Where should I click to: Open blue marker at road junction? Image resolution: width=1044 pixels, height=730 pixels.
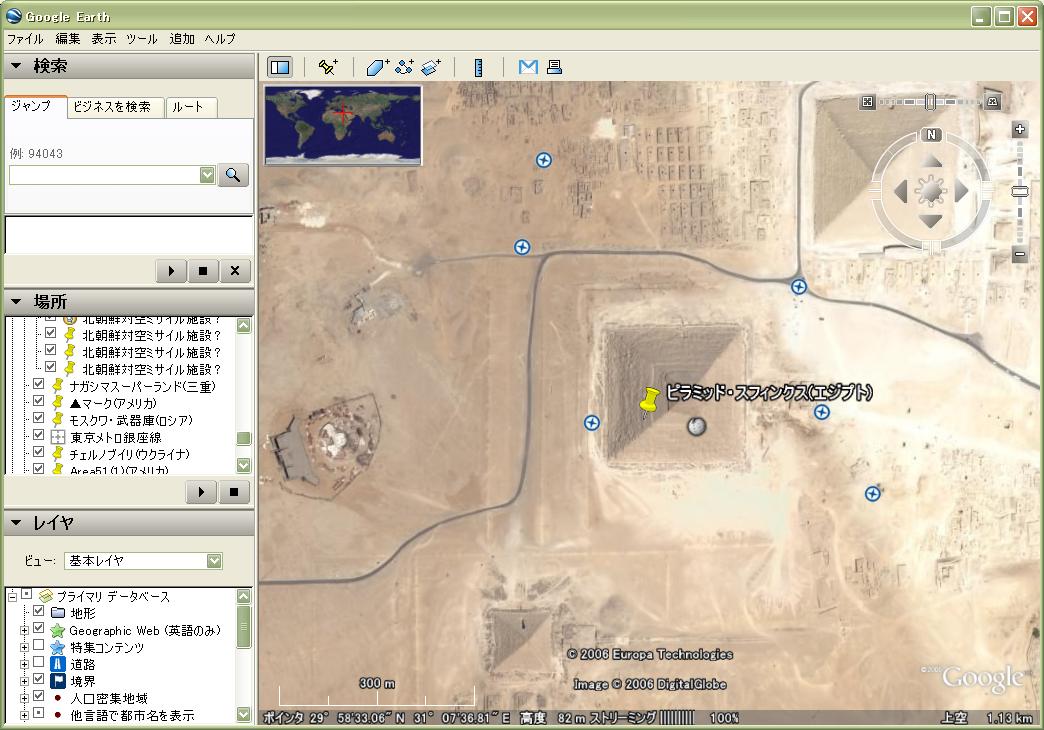pos(798,286)
